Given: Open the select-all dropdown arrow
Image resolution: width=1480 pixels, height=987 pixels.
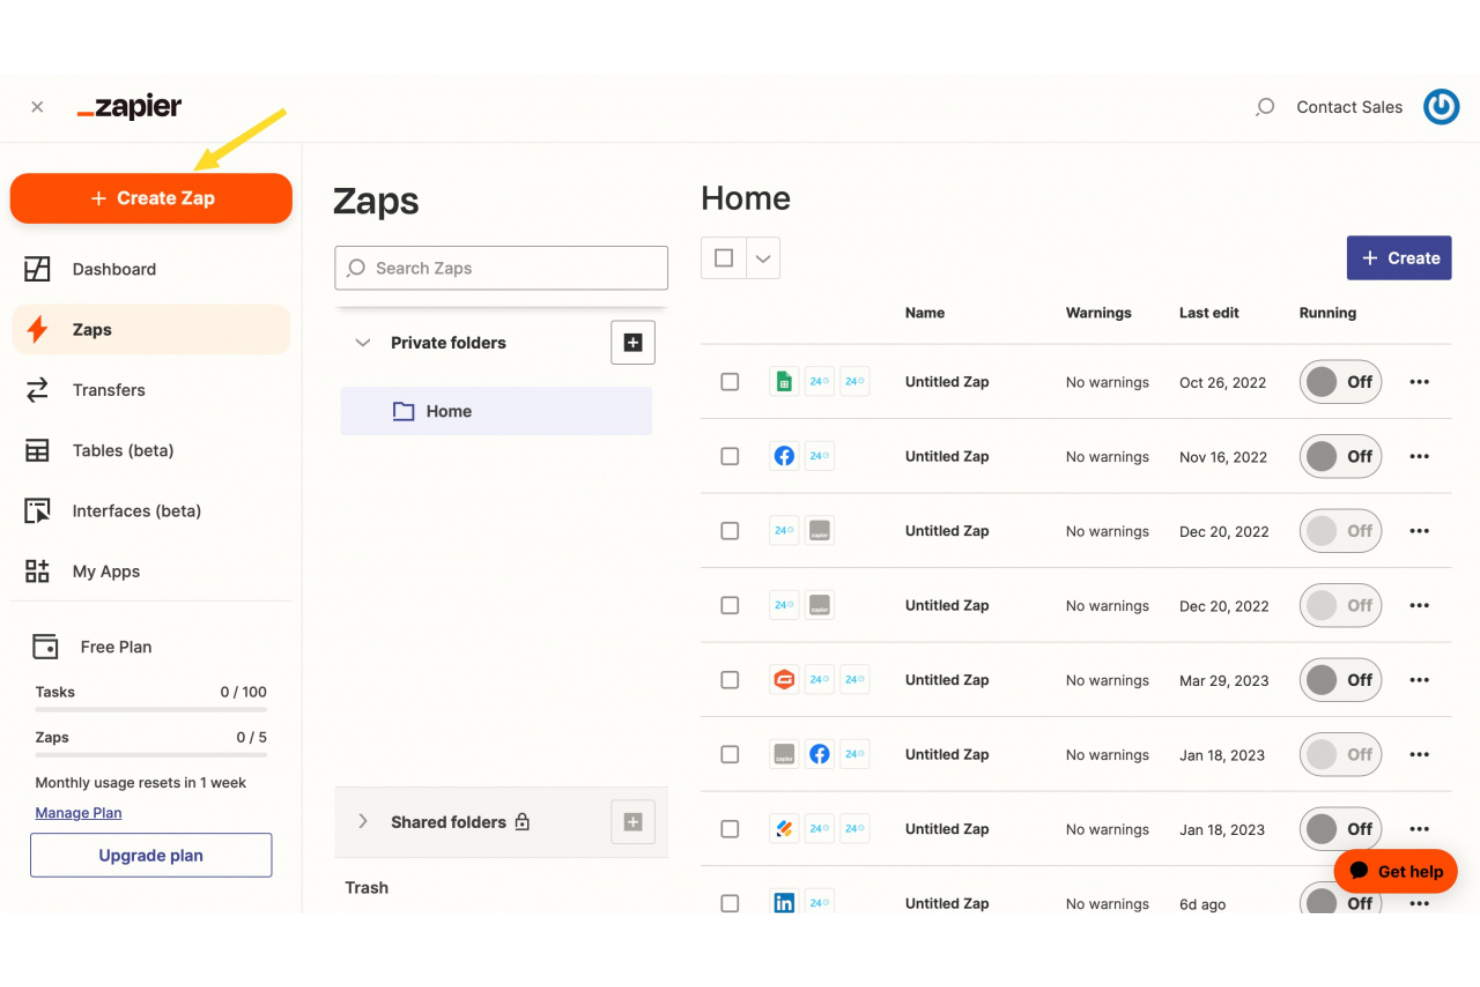Looking at the screenshot, I should [763, 258].
